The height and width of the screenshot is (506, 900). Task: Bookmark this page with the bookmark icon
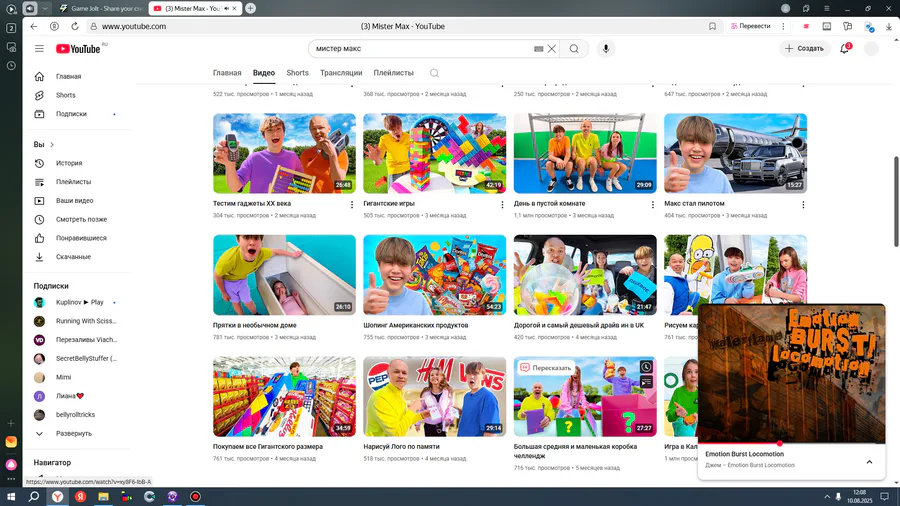pos(712,26)
